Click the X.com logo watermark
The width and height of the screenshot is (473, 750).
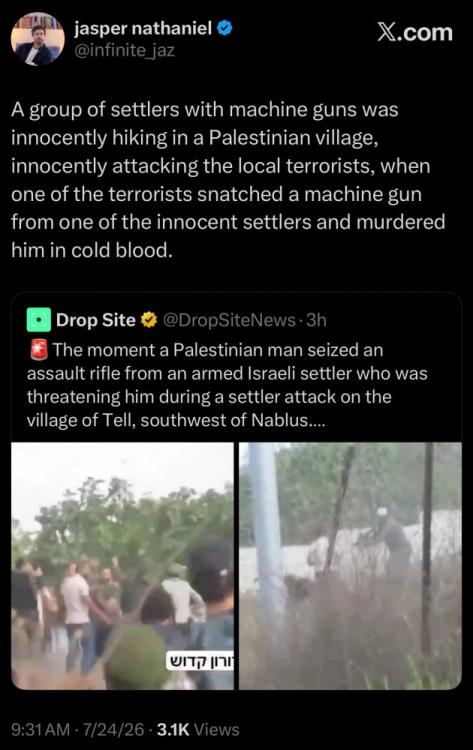pyautogui.click(x=415, y=33)
